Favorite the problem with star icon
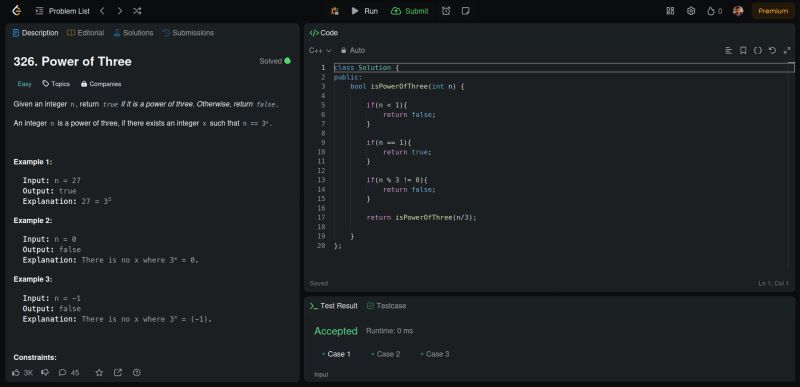Screen dimensions: 800x387 tap(99, 373)
